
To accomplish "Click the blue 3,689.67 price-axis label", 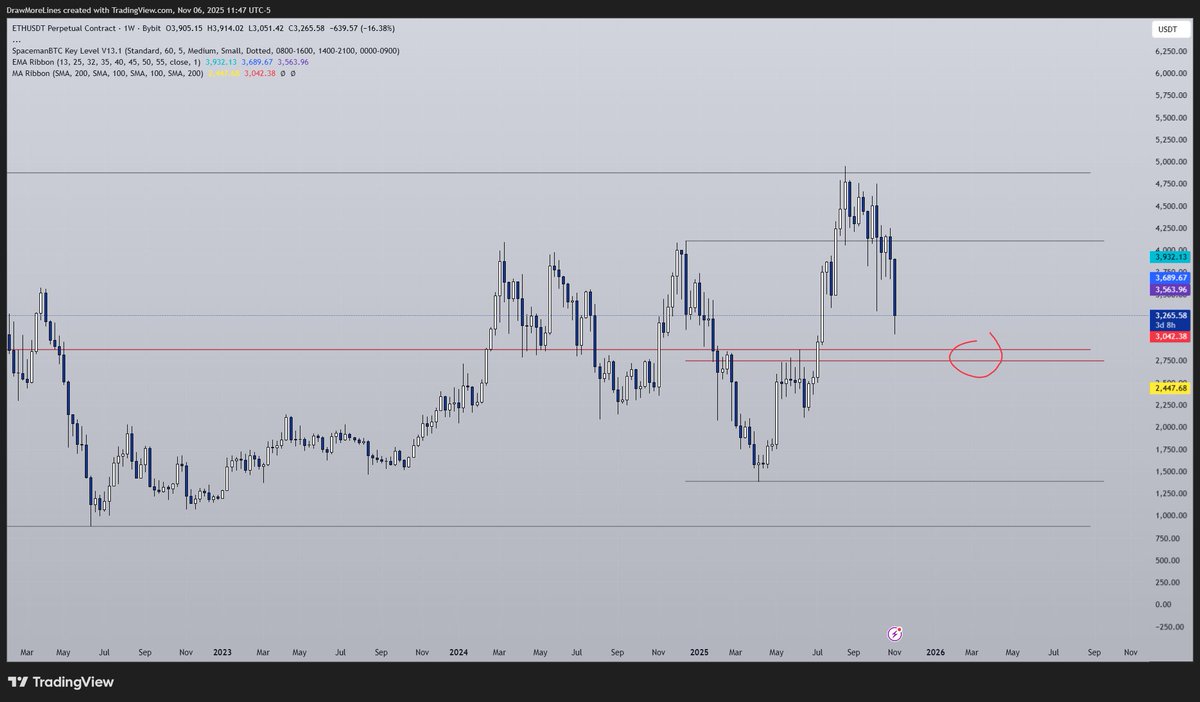I will [x=1169, y=278].
